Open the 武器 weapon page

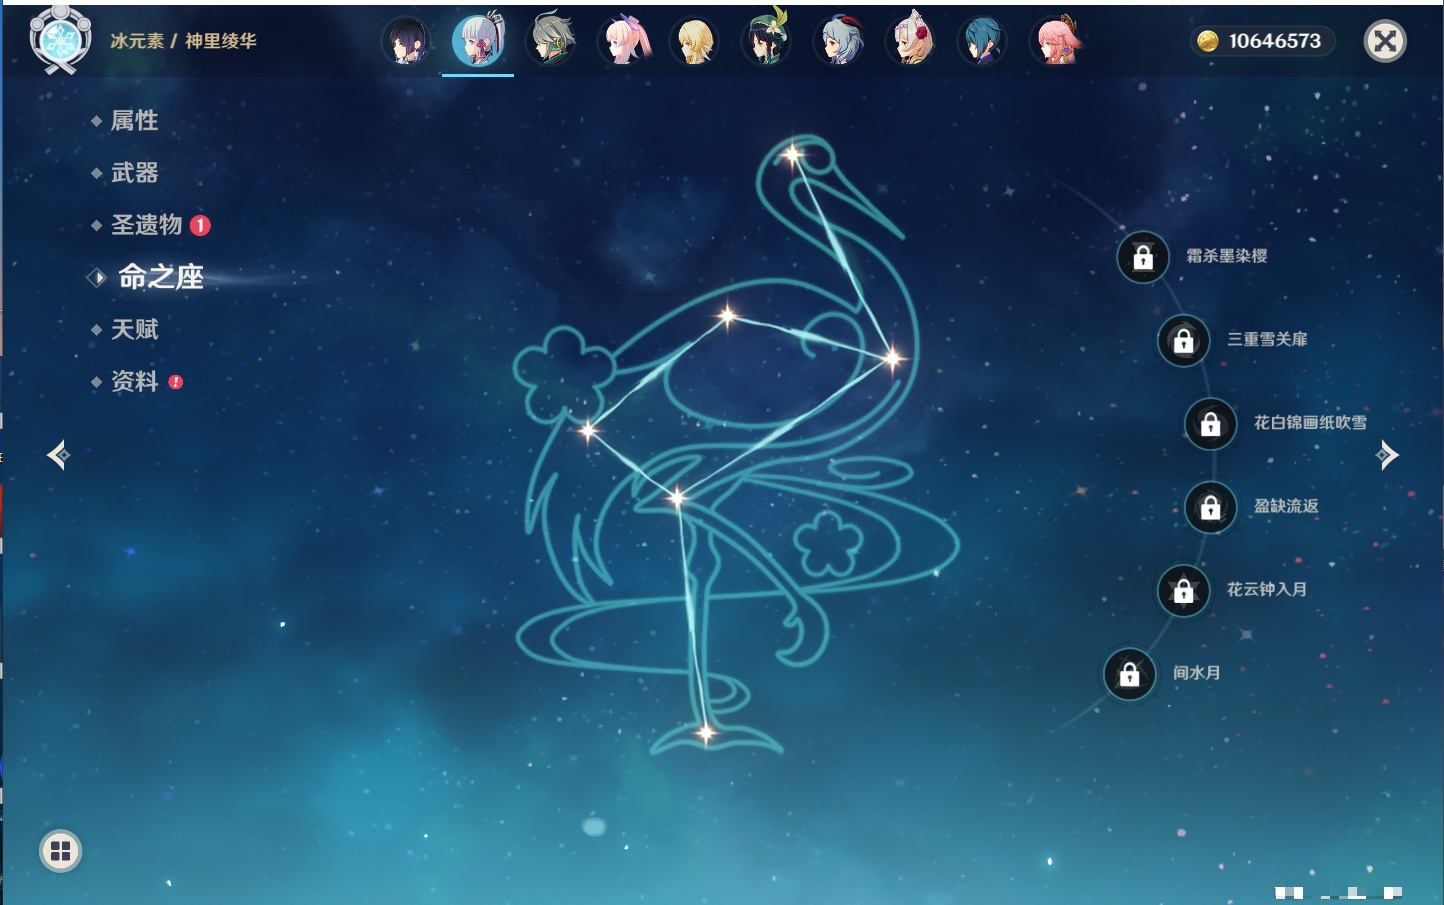pyautogui.click(x=135, y=173)
